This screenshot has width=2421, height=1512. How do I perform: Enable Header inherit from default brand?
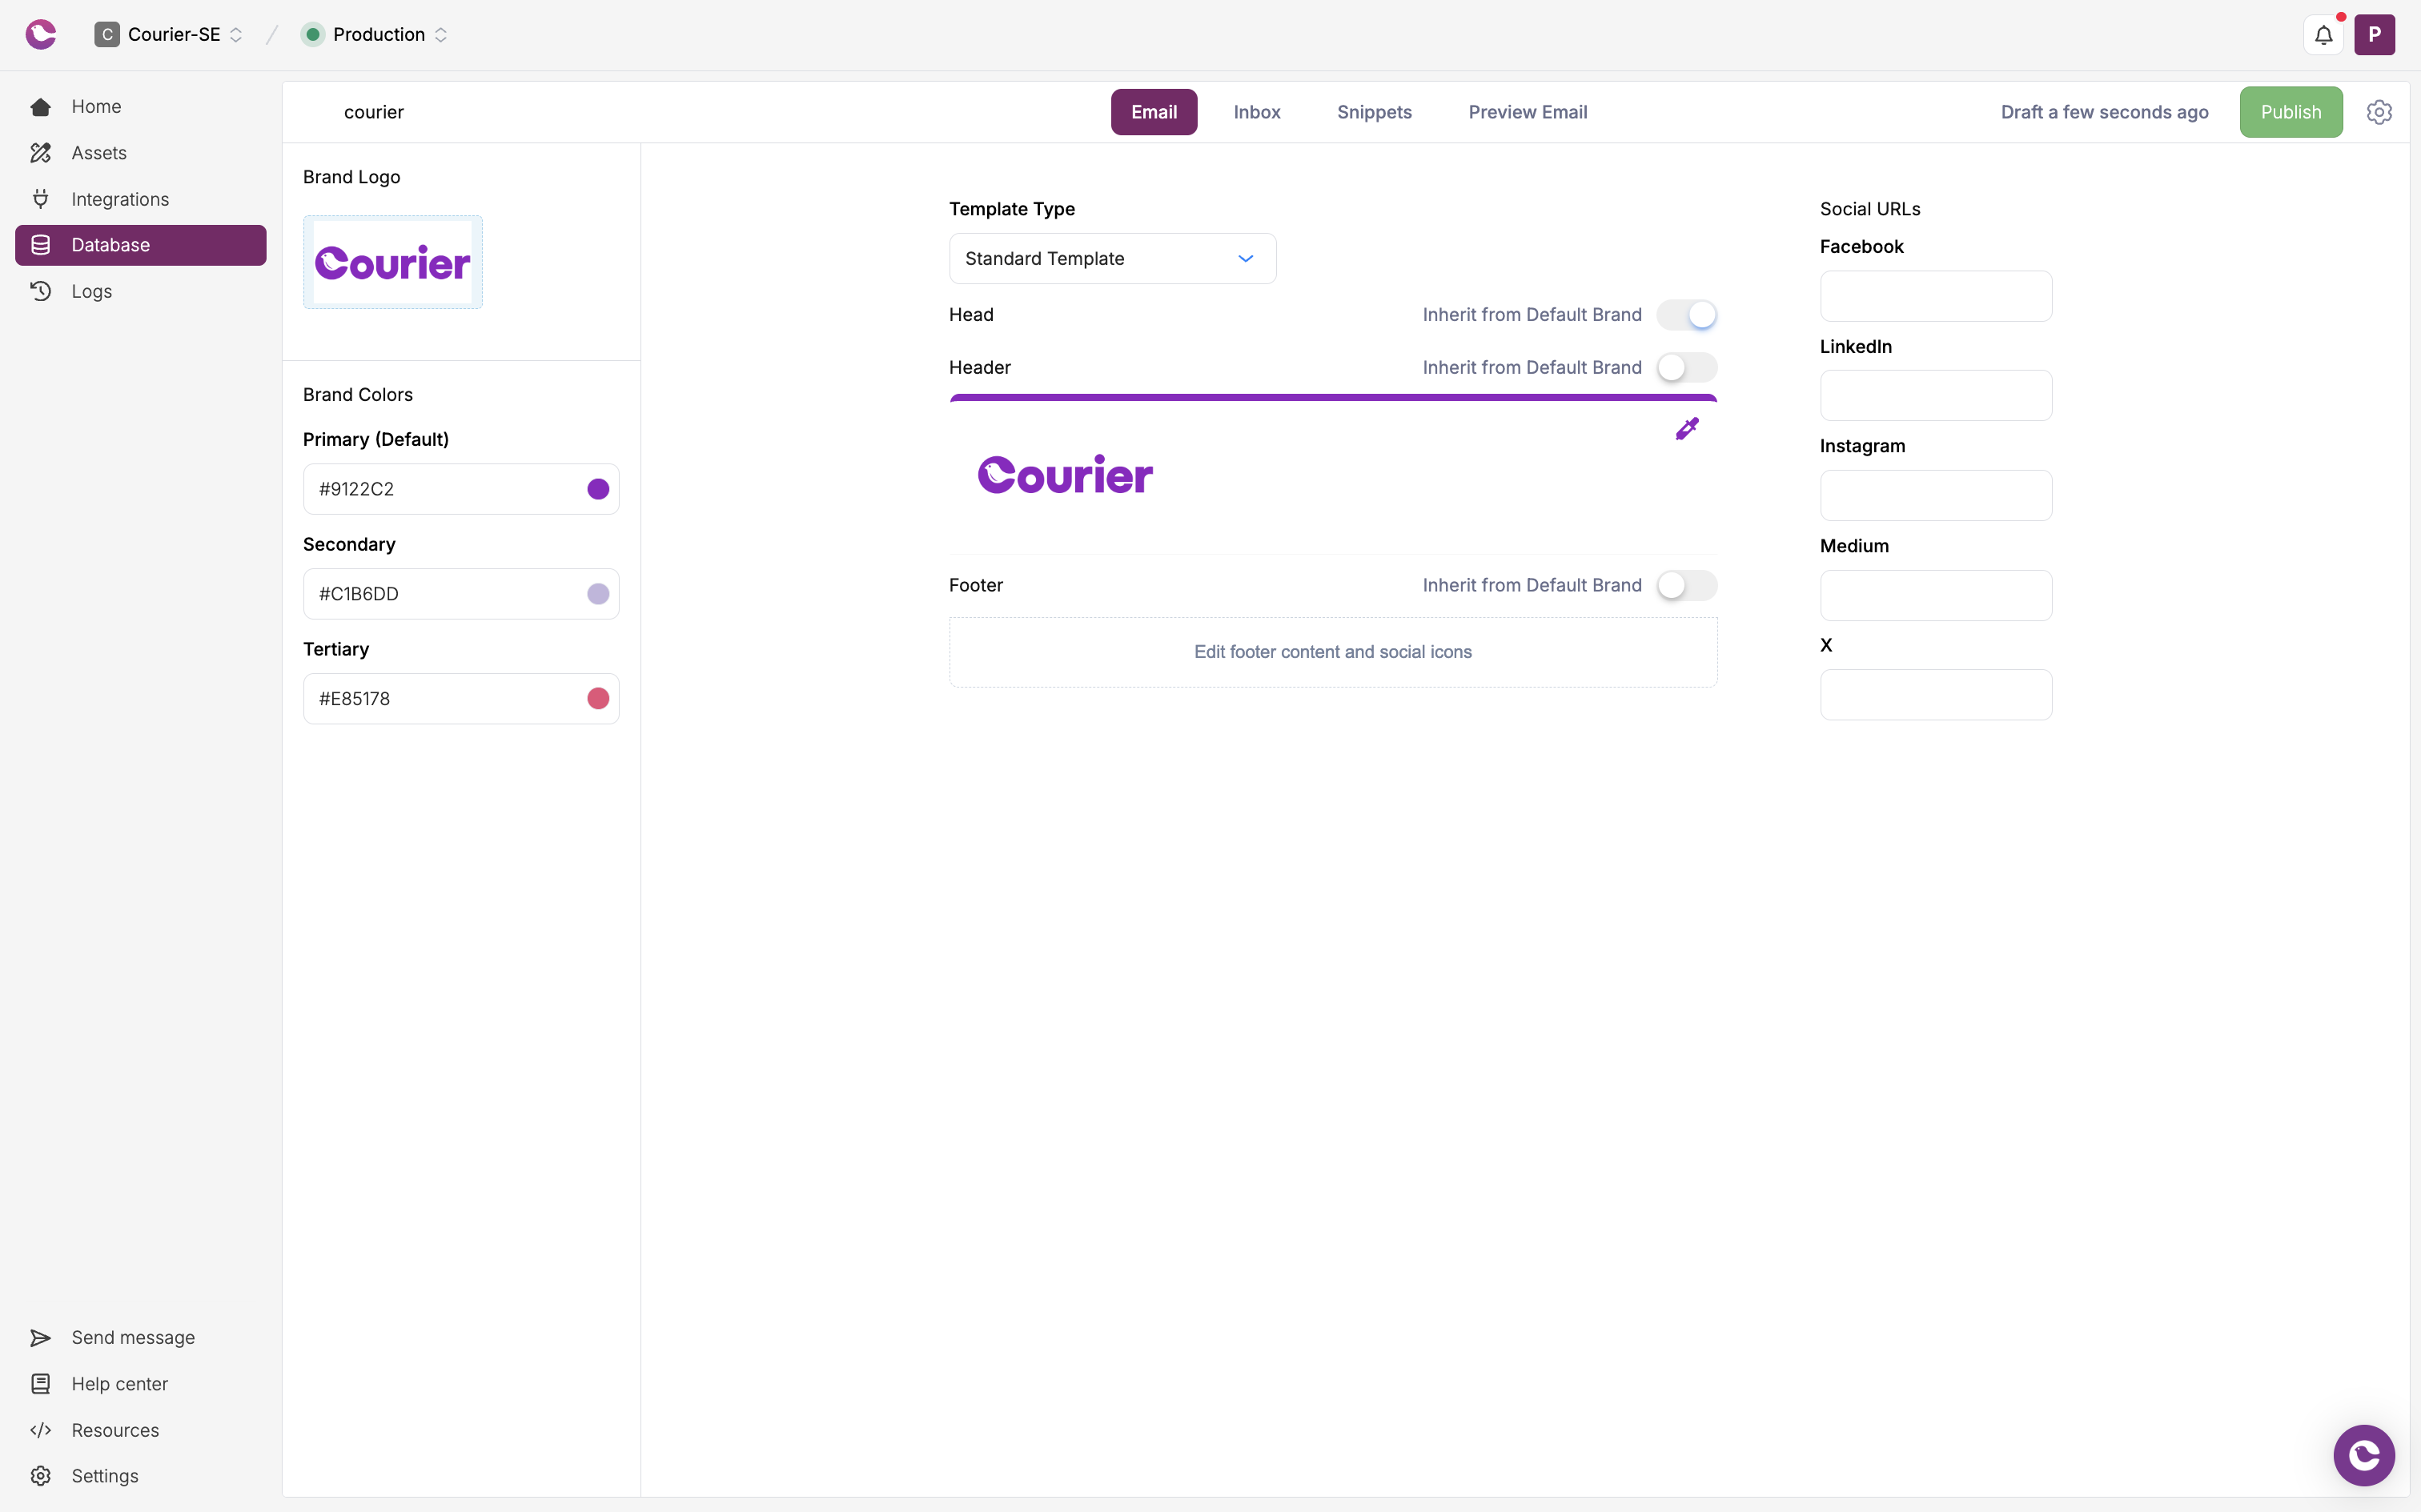(x=1687, y=368)
